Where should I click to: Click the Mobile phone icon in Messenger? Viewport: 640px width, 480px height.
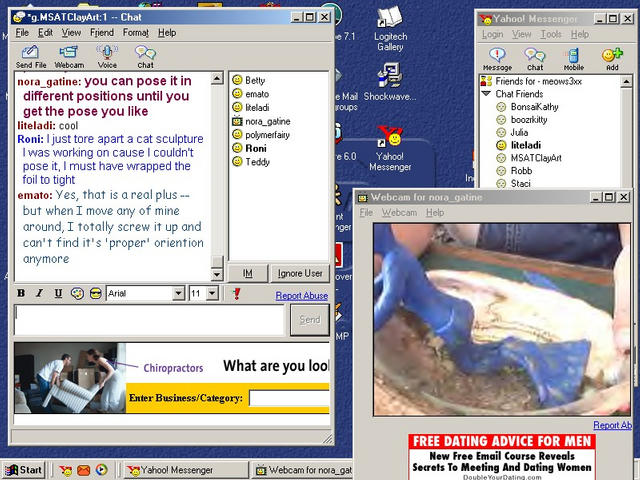tap(573, 59)
